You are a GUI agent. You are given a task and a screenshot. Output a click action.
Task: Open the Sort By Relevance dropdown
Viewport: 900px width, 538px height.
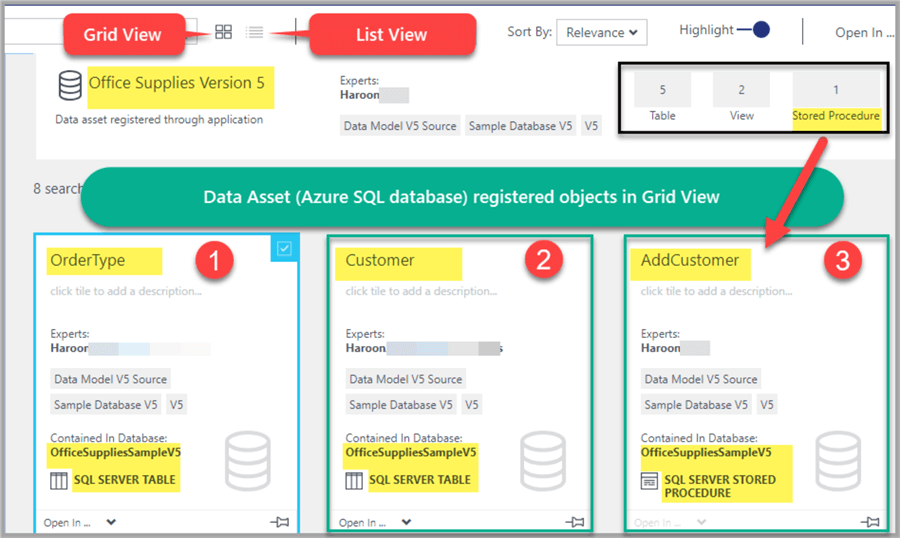pos(602,32)
